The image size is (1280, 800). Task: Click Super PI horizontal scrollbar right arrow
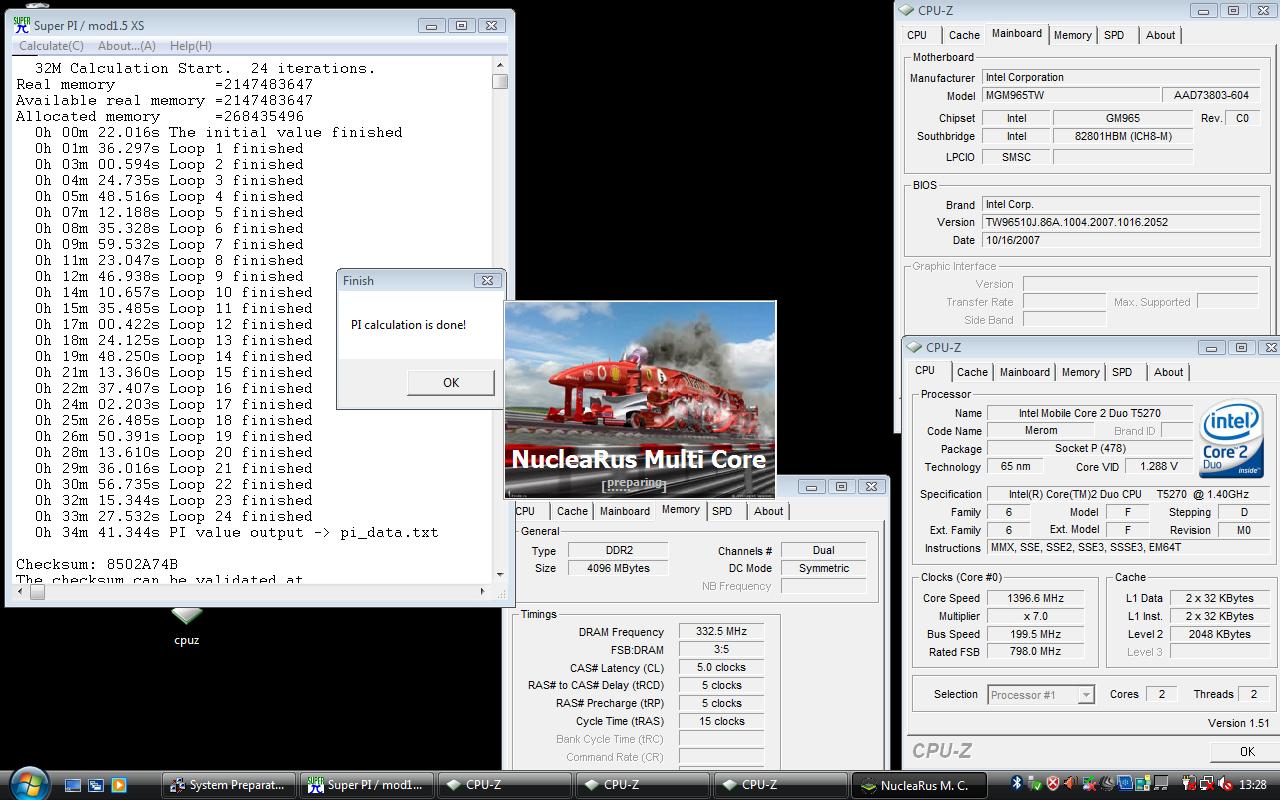485,592
